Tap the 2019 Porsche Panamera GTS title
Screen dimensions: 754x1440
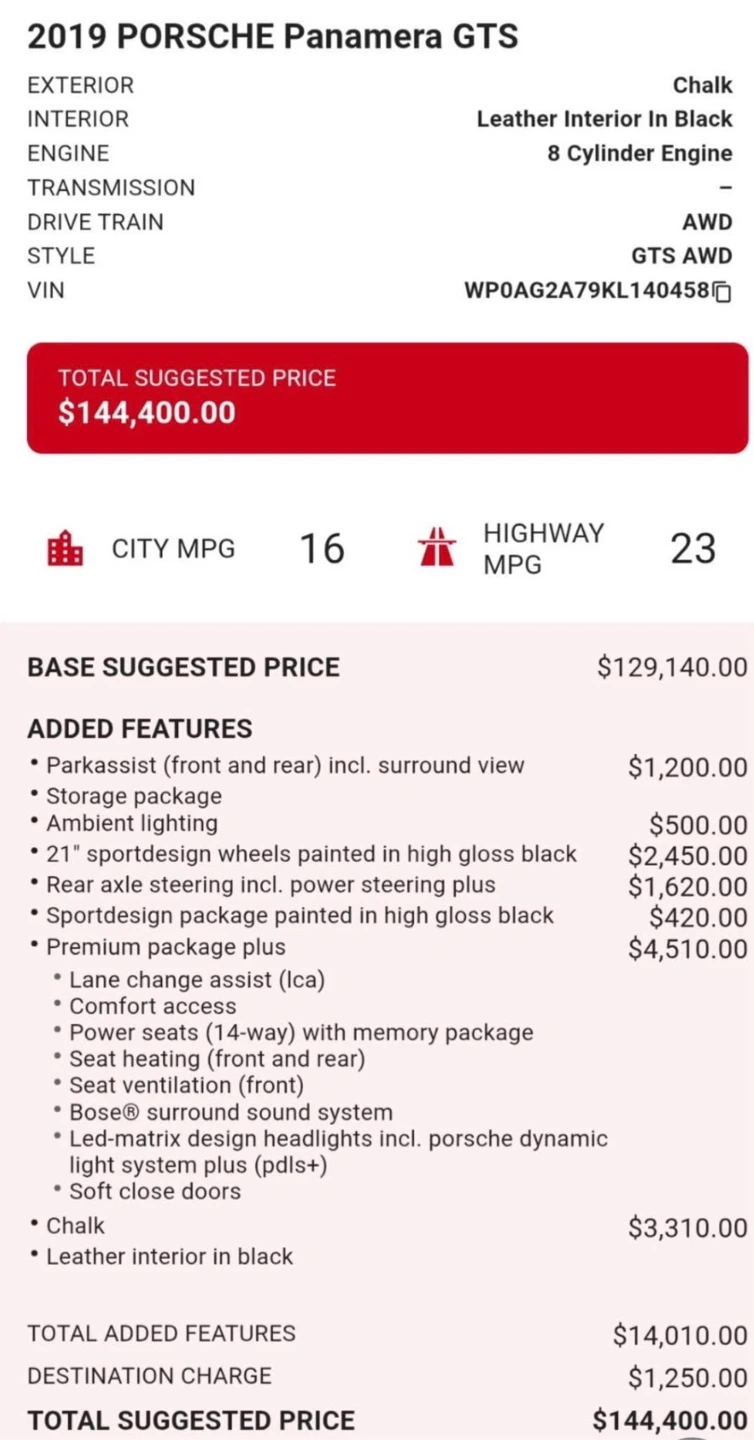(273, 37)
